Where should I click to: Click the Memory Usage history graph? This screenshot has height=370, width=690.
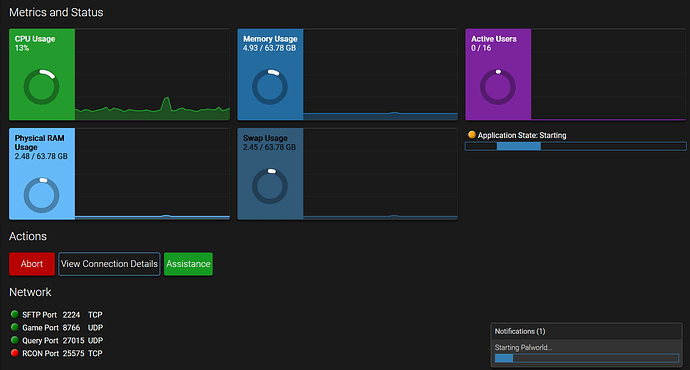380,74
